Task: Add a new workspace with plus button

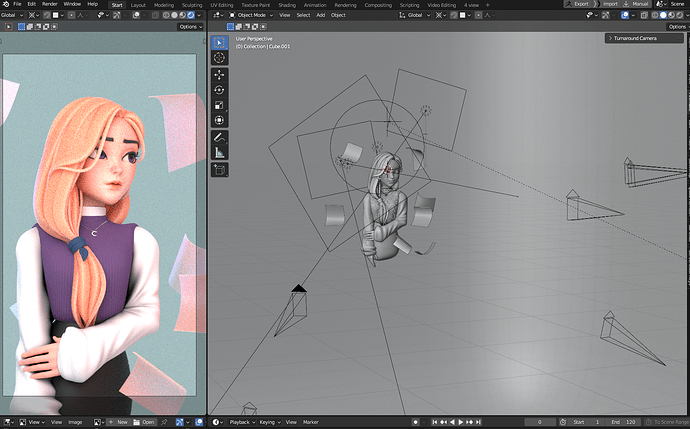Action: pos(488,5)
